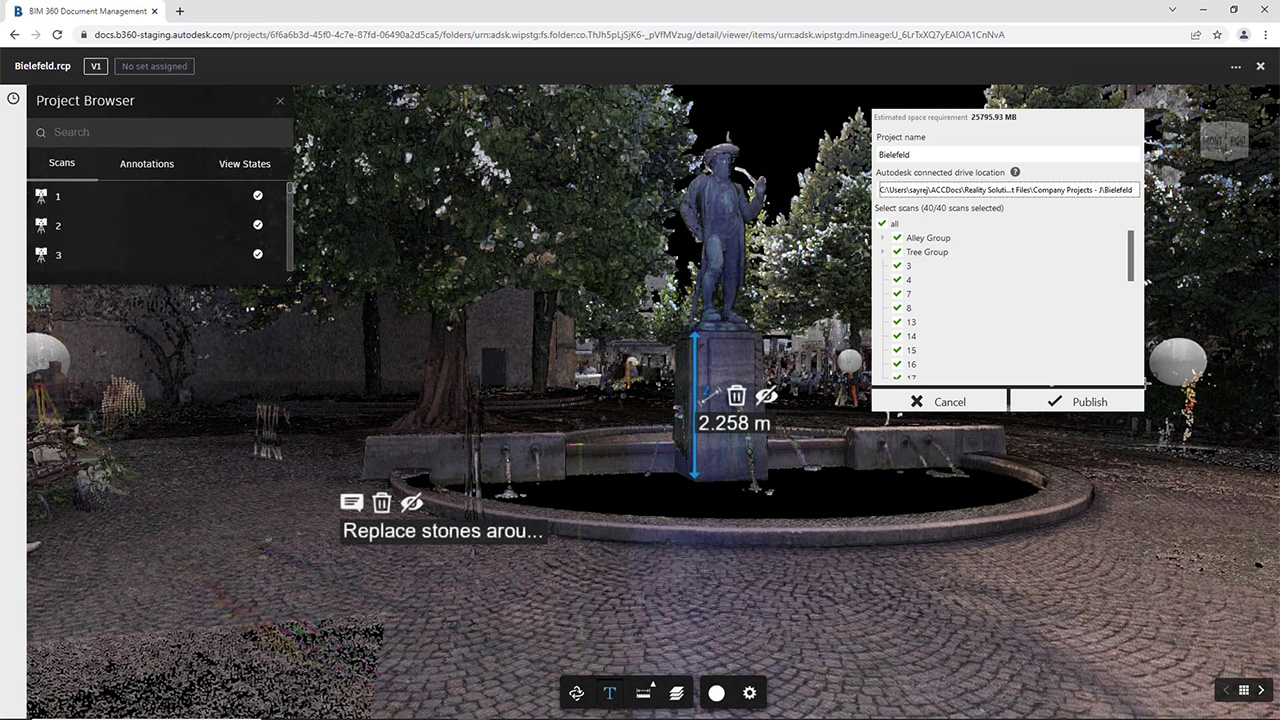Toggle the Alley Group checkbox
Screen dimensions: 1280x720
point(897,238)
